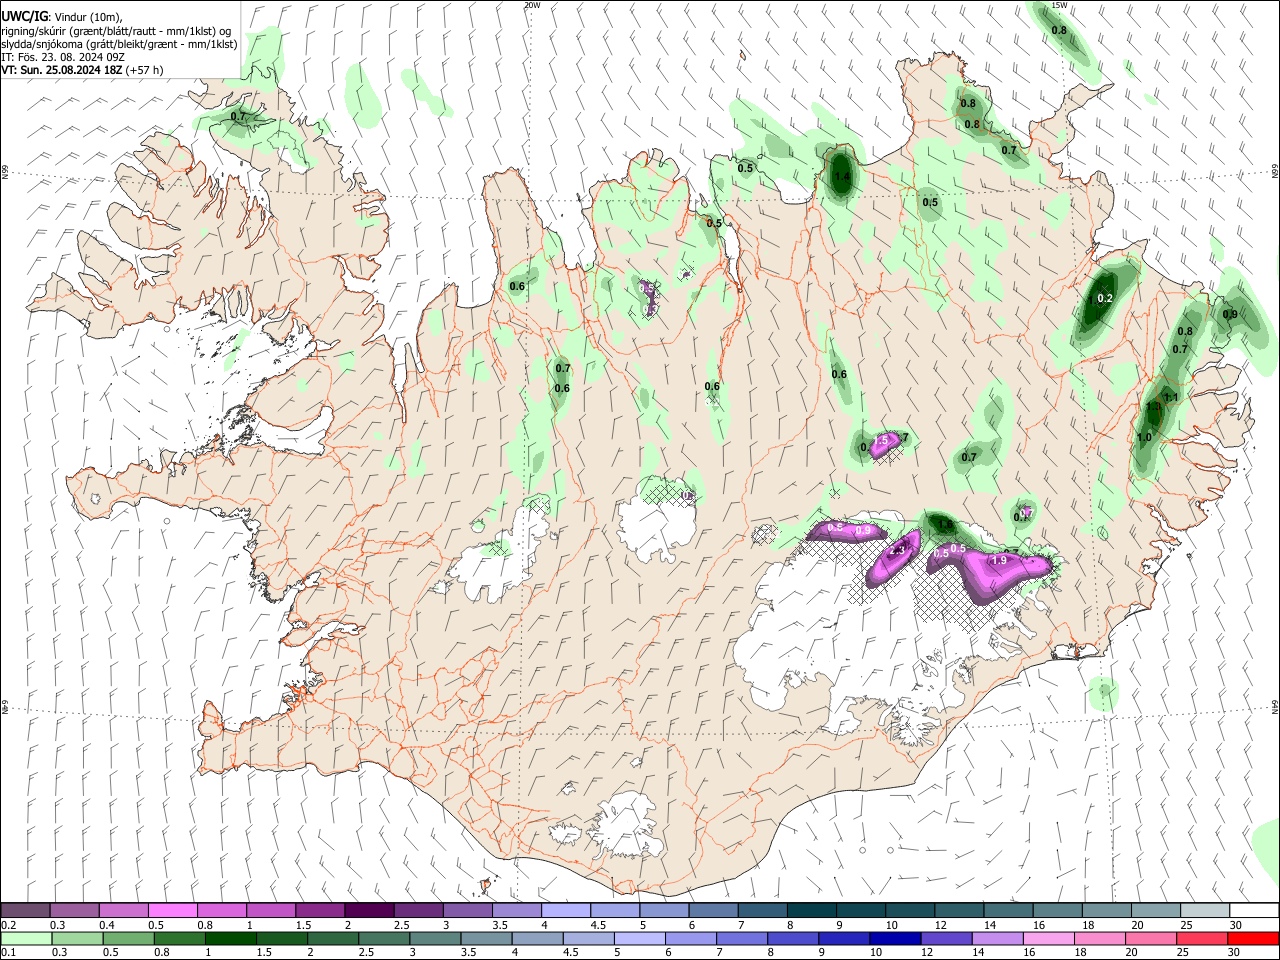This screenshot has height=960, width=1280.
Task: Click the 'VT: Sun. 25.08.2024 18Z (+57 h)' line
Action: tap(82, 70)
